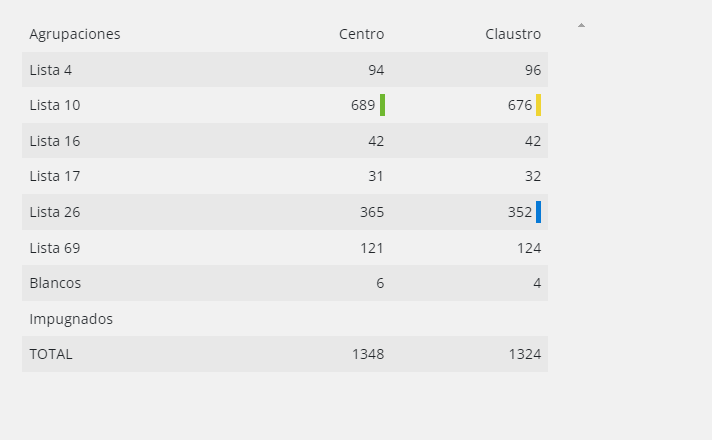Select the Lista 26 row label

[55, 212]
